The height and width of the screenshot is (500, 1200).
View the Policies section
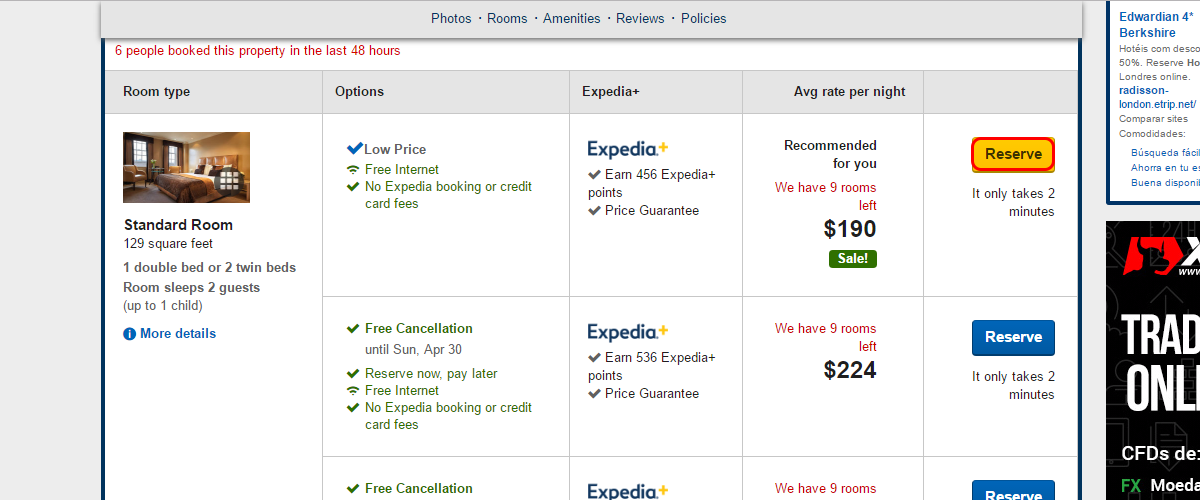[x=704, y=19]
